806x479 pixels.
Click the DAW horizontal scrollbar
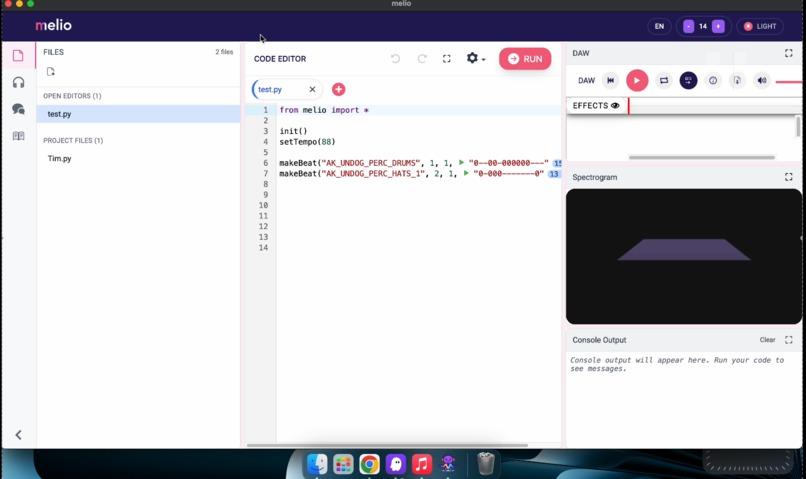tap(702, 157)
